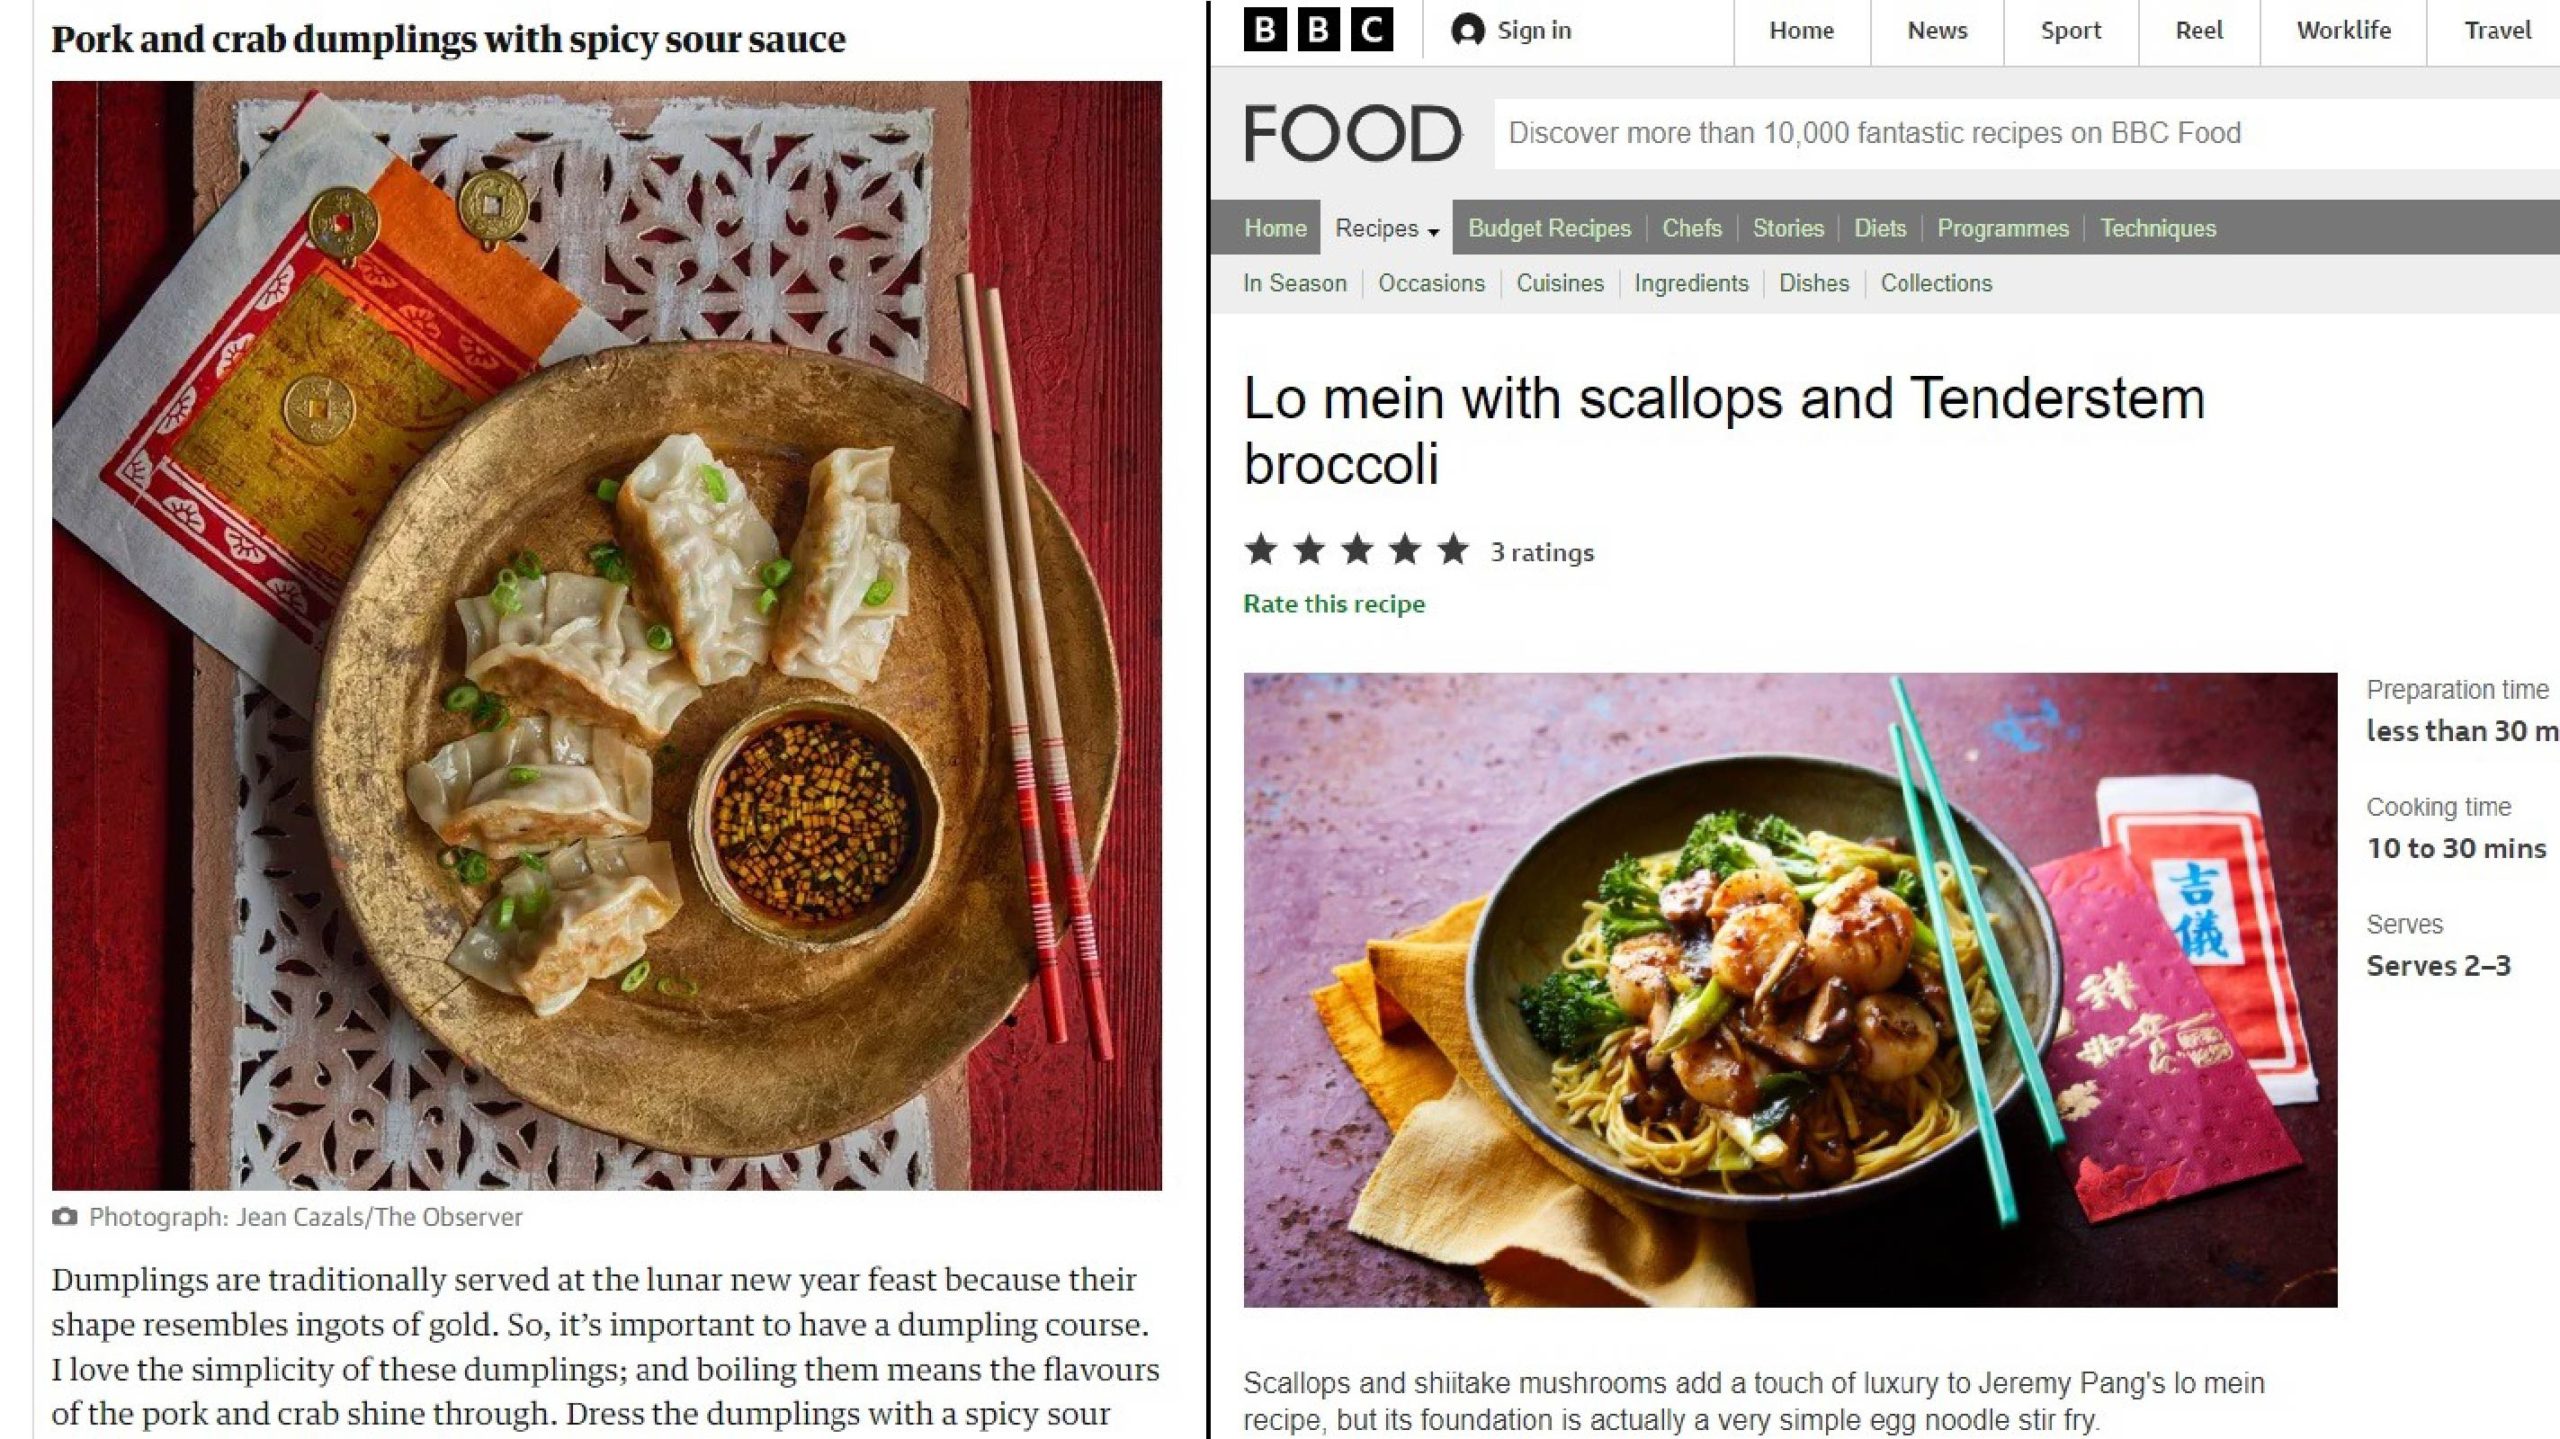This screenshot has width=2560, height=1439.
Task: Click the FOOD section logo
Action: tap(1352, 133)
